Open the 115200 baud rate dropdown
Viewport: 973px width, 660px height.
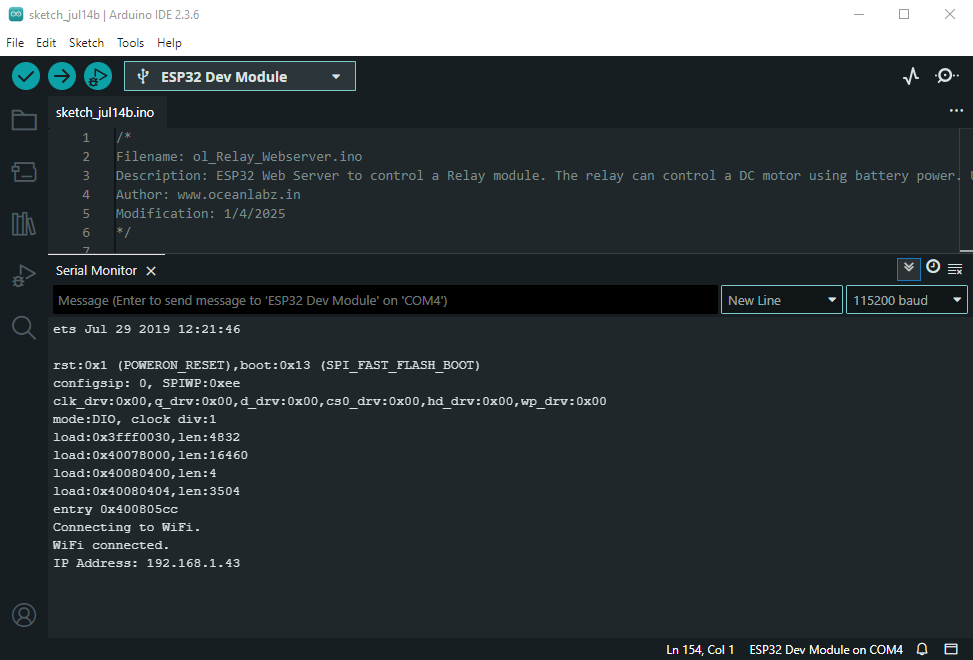(907, 300)
